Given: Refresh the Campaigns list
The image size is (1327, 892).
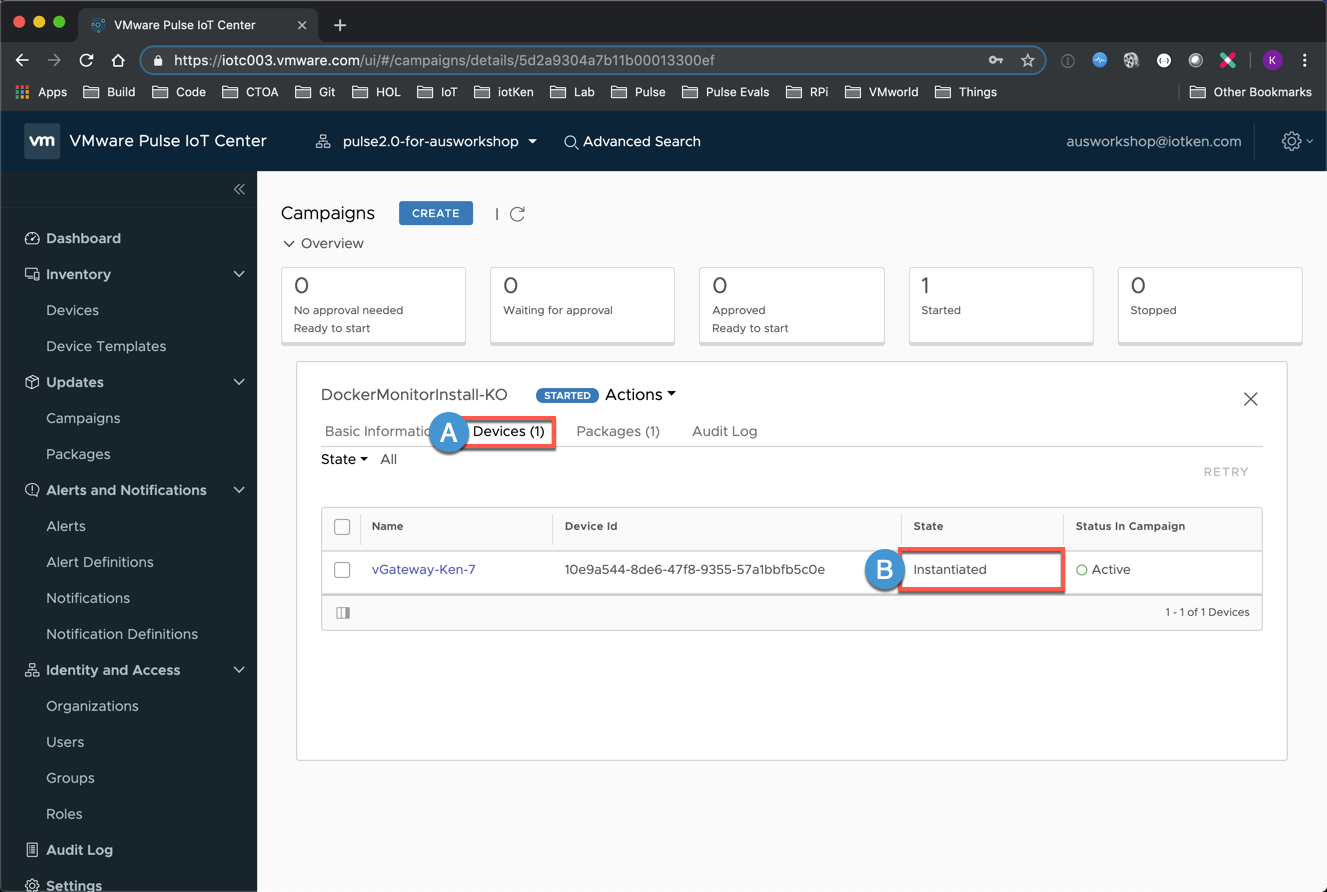Looking at the screenshot, I should (517, 214).
